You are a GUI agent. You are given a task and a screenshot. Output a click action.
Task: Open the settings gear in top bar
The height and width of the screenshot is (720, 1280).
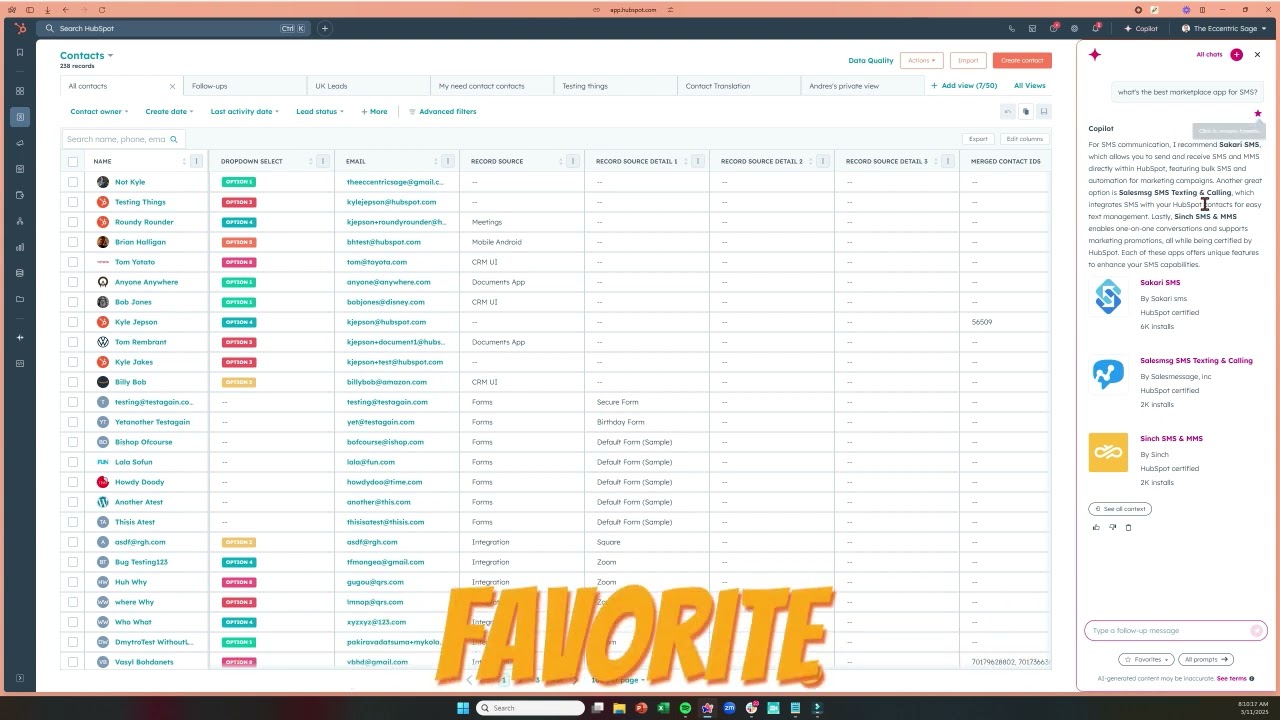click(1075, 29)
